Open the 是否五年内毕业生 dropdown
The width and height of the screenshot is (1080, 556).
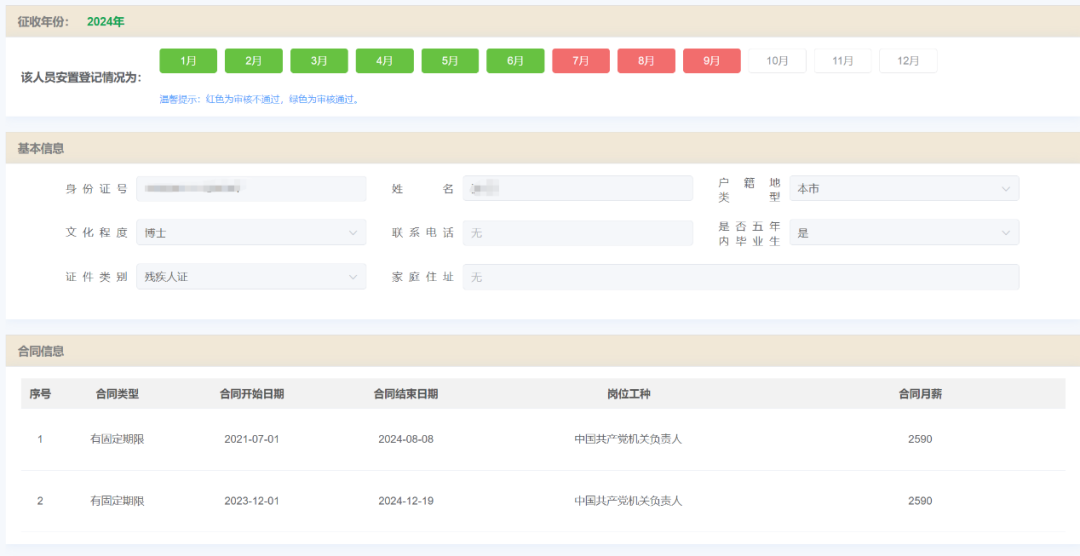904,233
